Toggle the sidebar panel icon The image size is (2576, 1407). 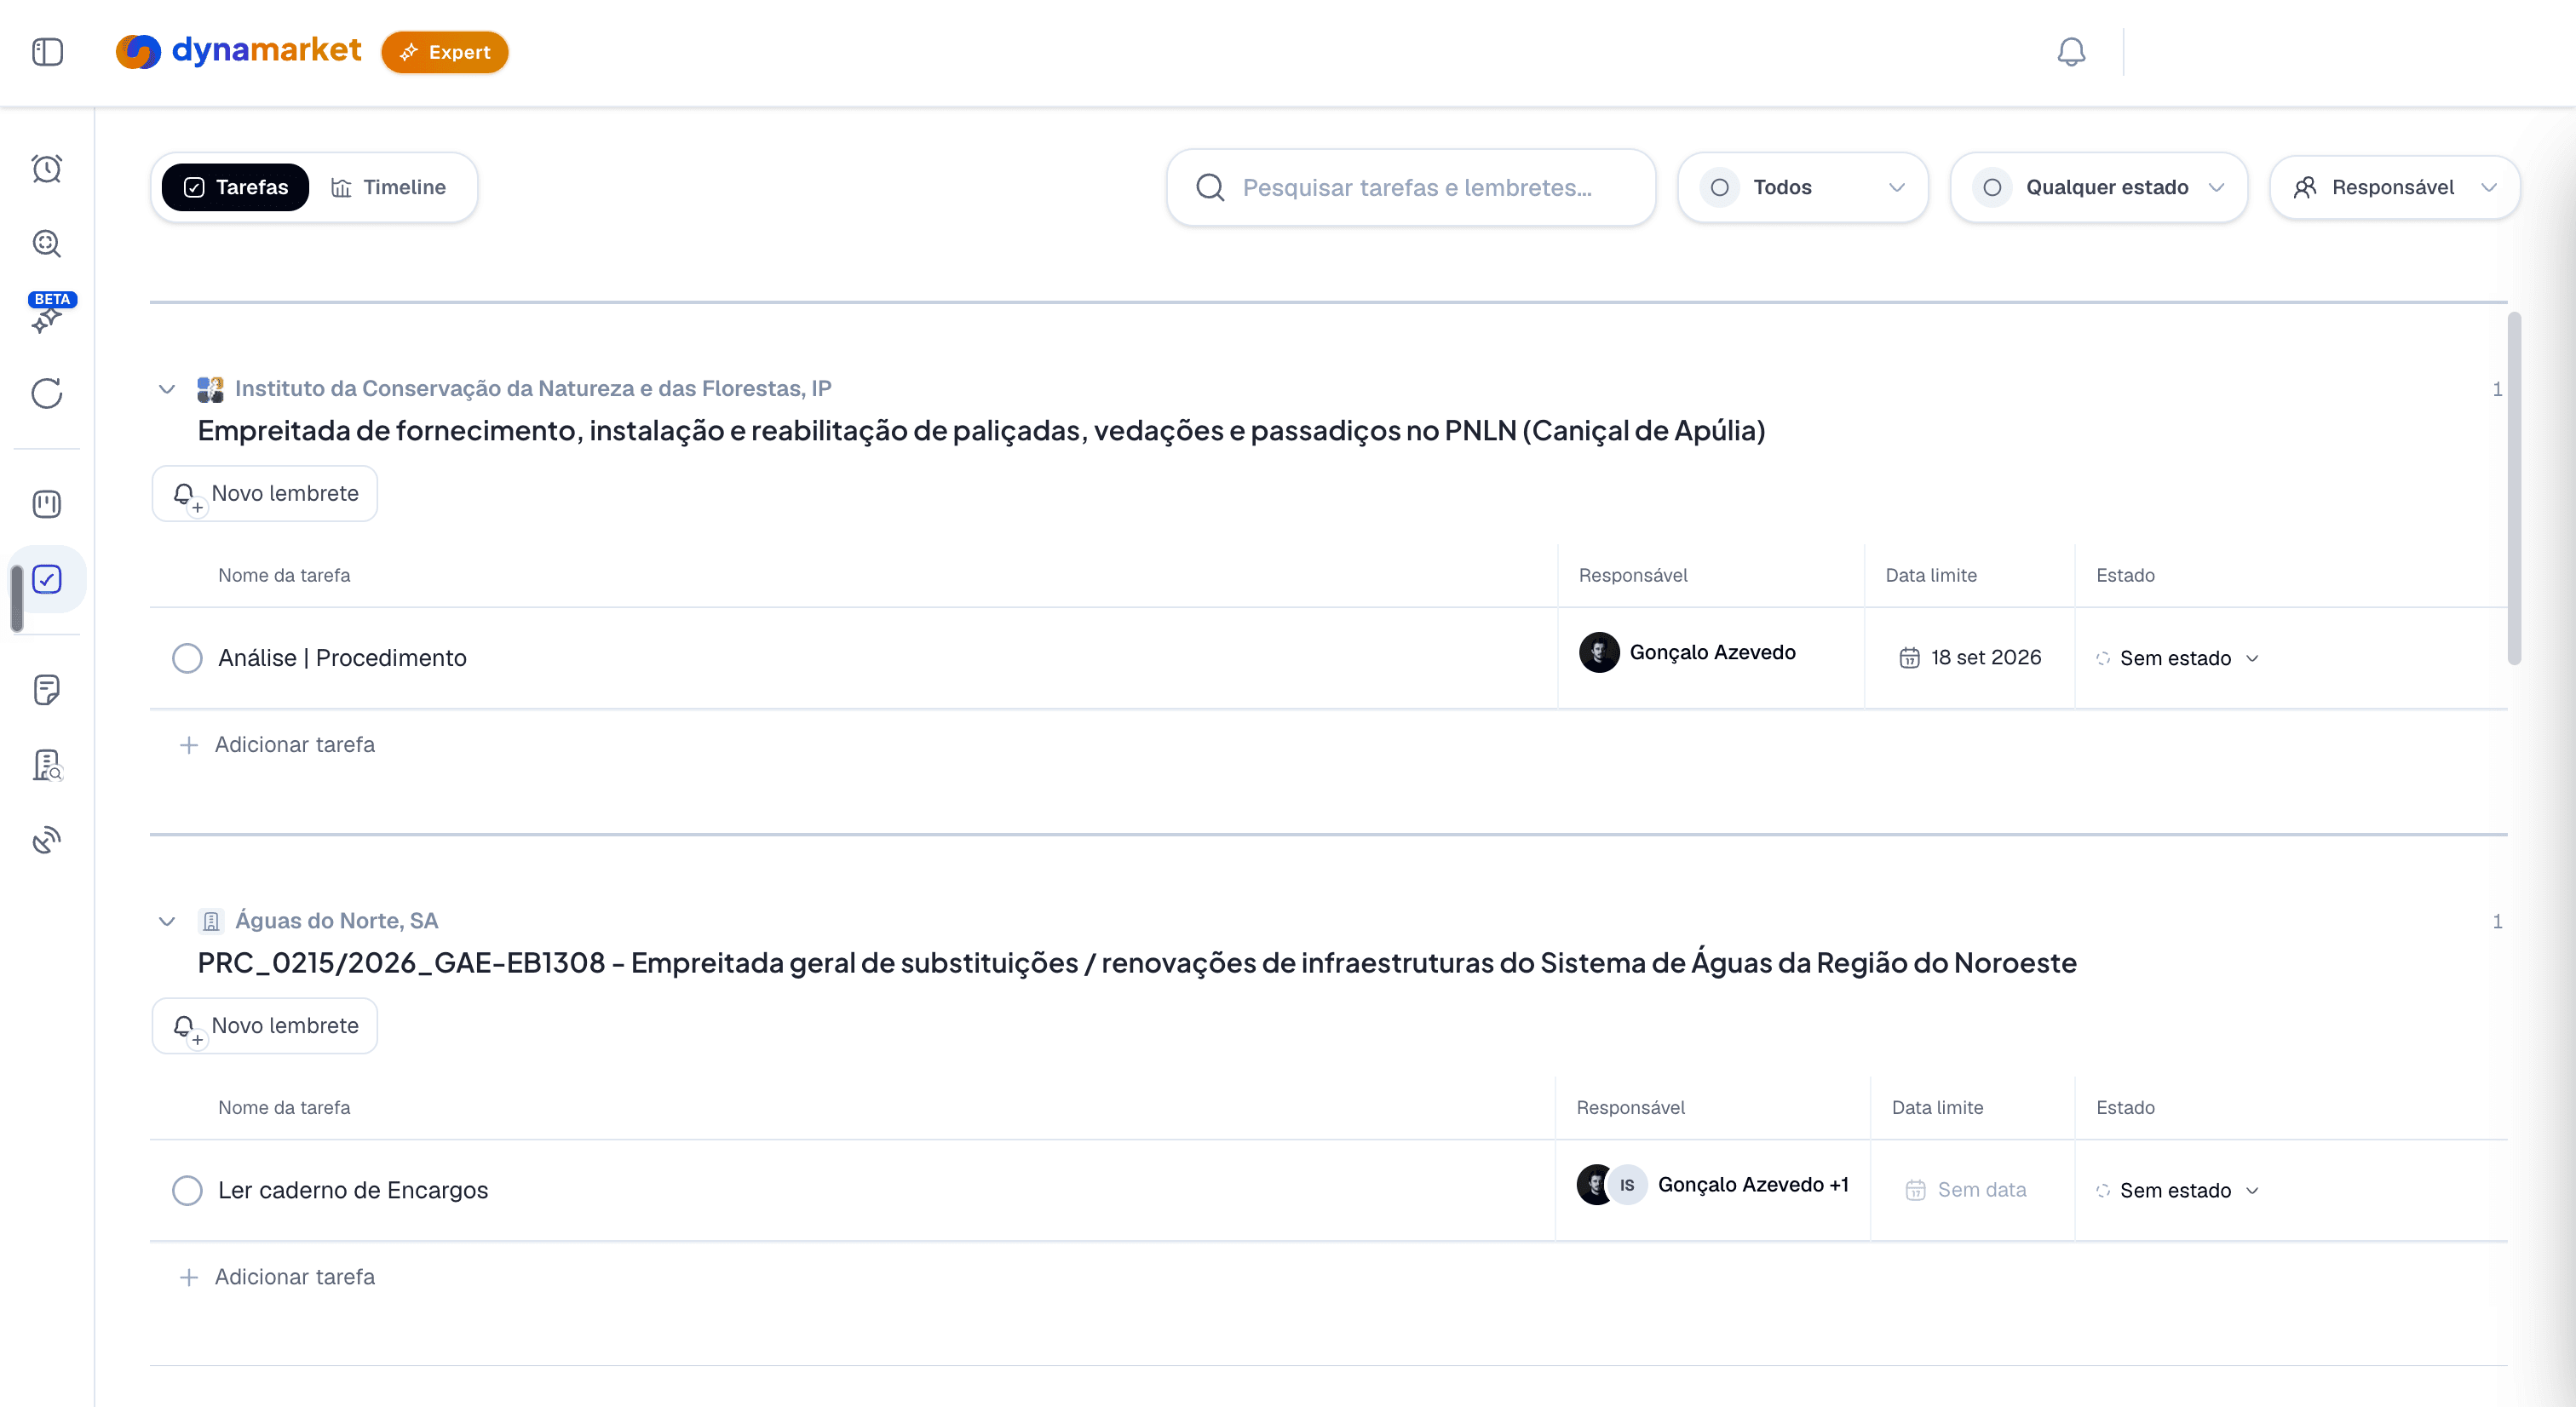click(47, 52)
